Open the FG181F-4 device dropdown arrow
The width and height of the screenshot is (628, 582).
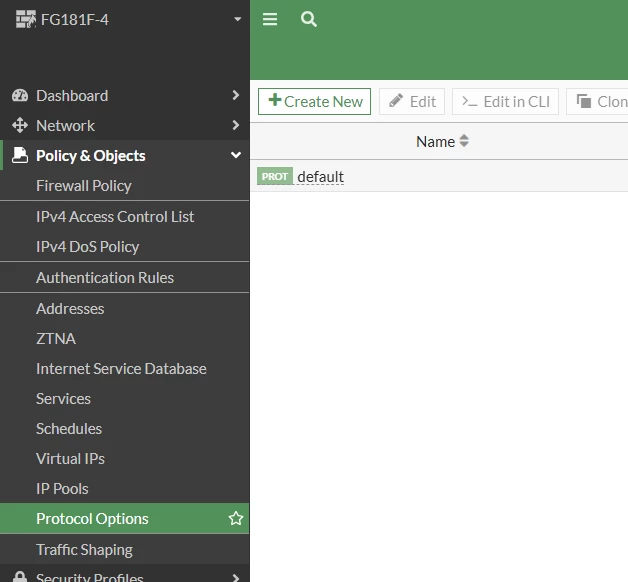pos(238,19)
